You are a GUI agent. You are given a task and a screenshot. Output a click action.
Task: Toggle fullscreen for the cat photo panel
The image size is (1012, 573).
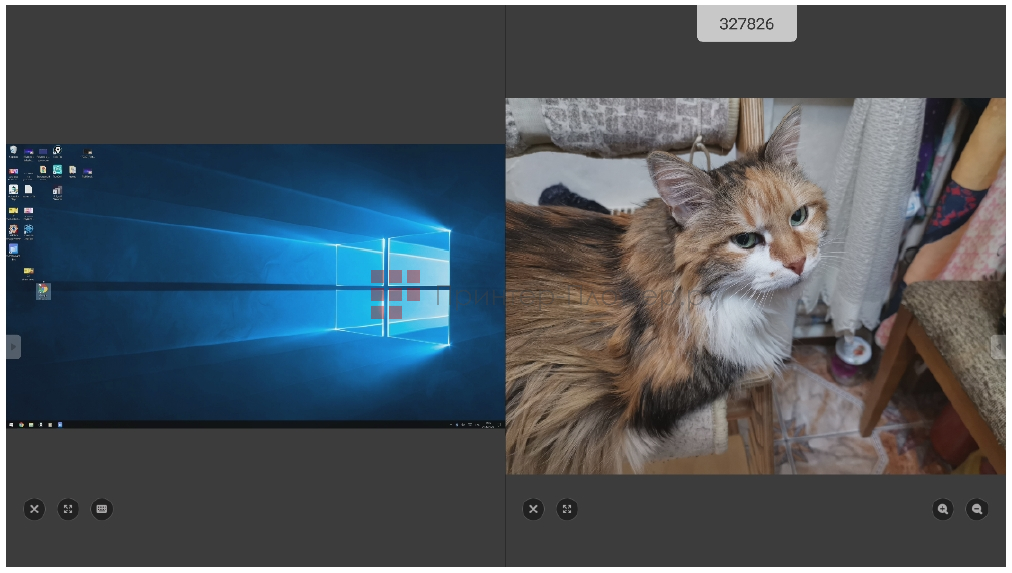[x=567, y=509]
